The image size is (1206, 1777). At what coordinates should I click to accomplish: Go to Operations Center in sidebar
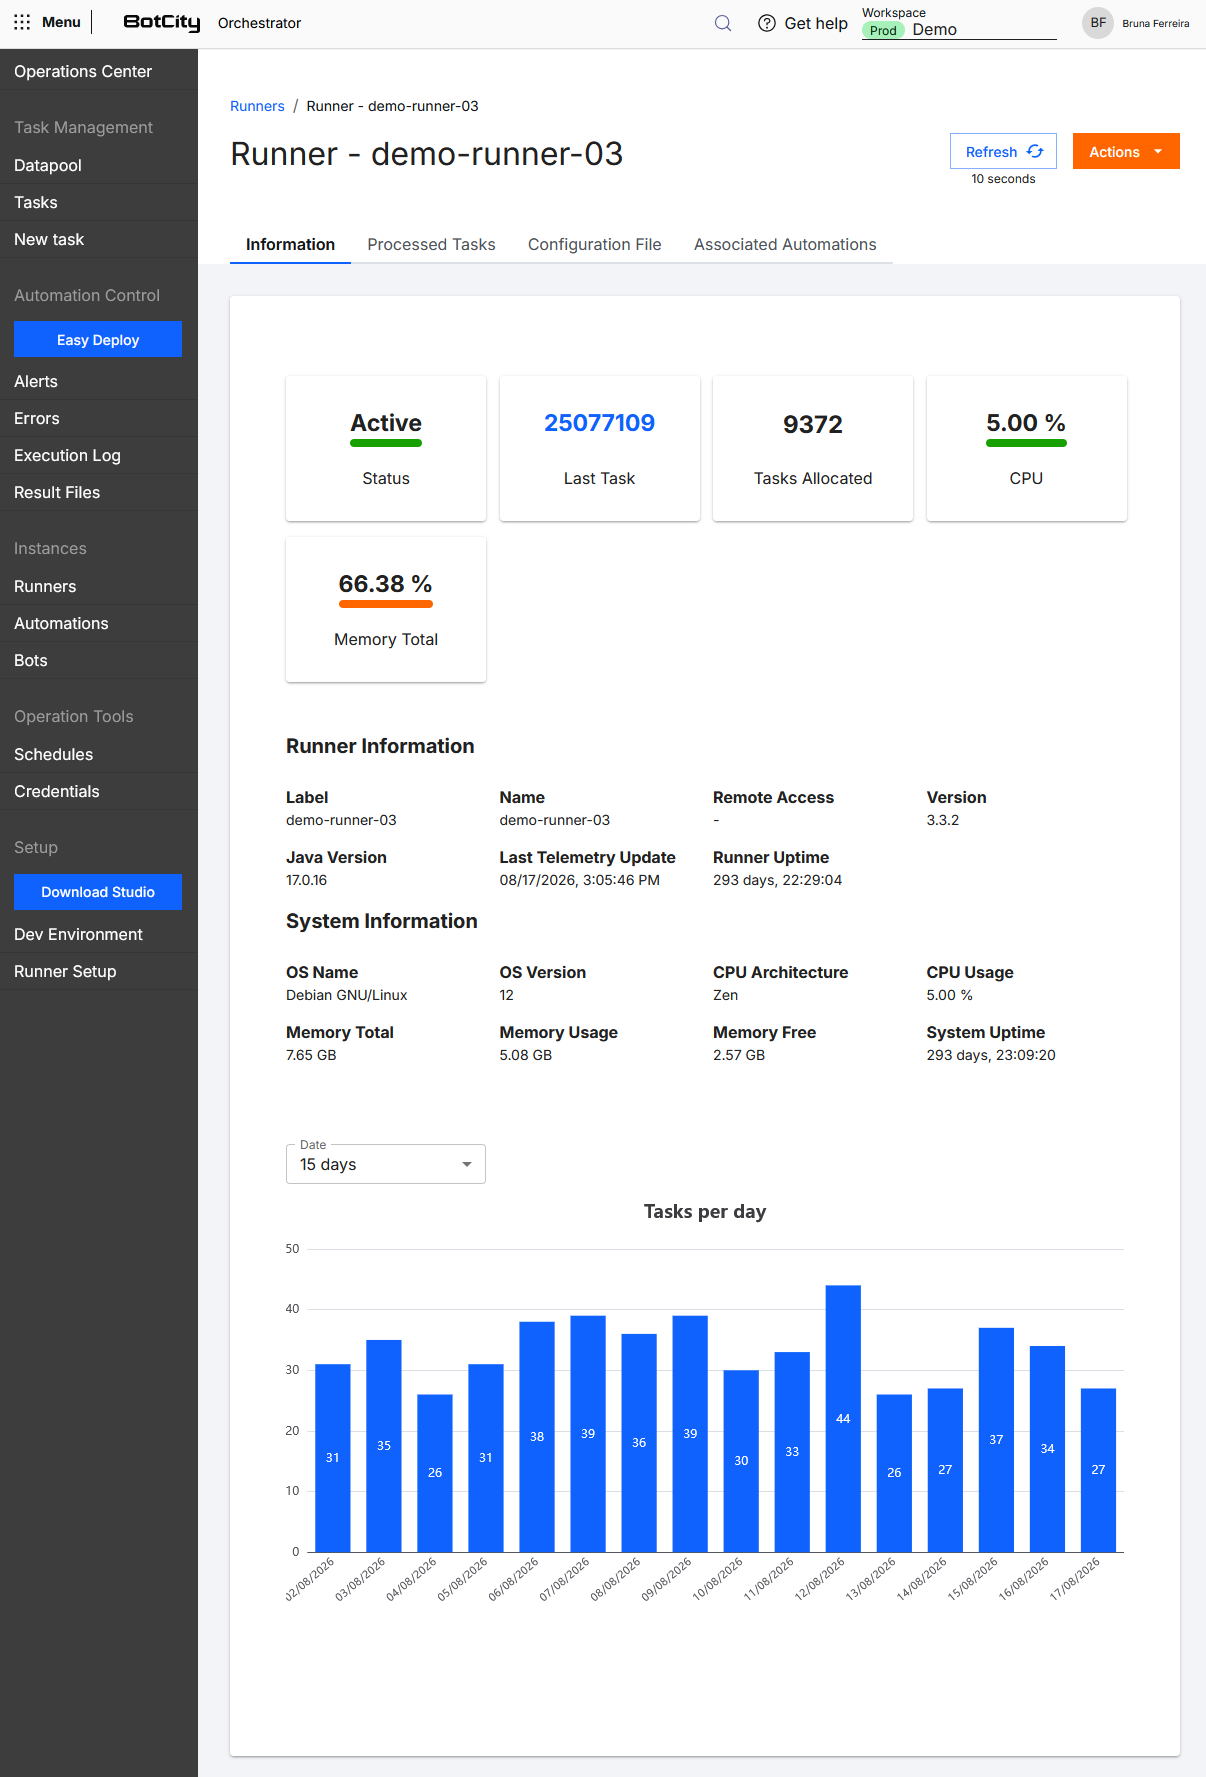tap(99, 71)
